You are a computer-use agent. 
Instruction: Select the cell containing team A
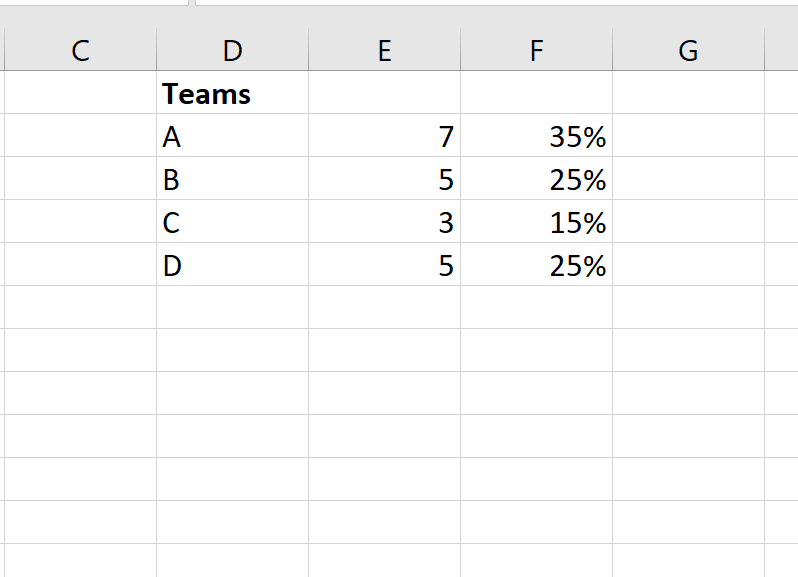tap(233, 135)
